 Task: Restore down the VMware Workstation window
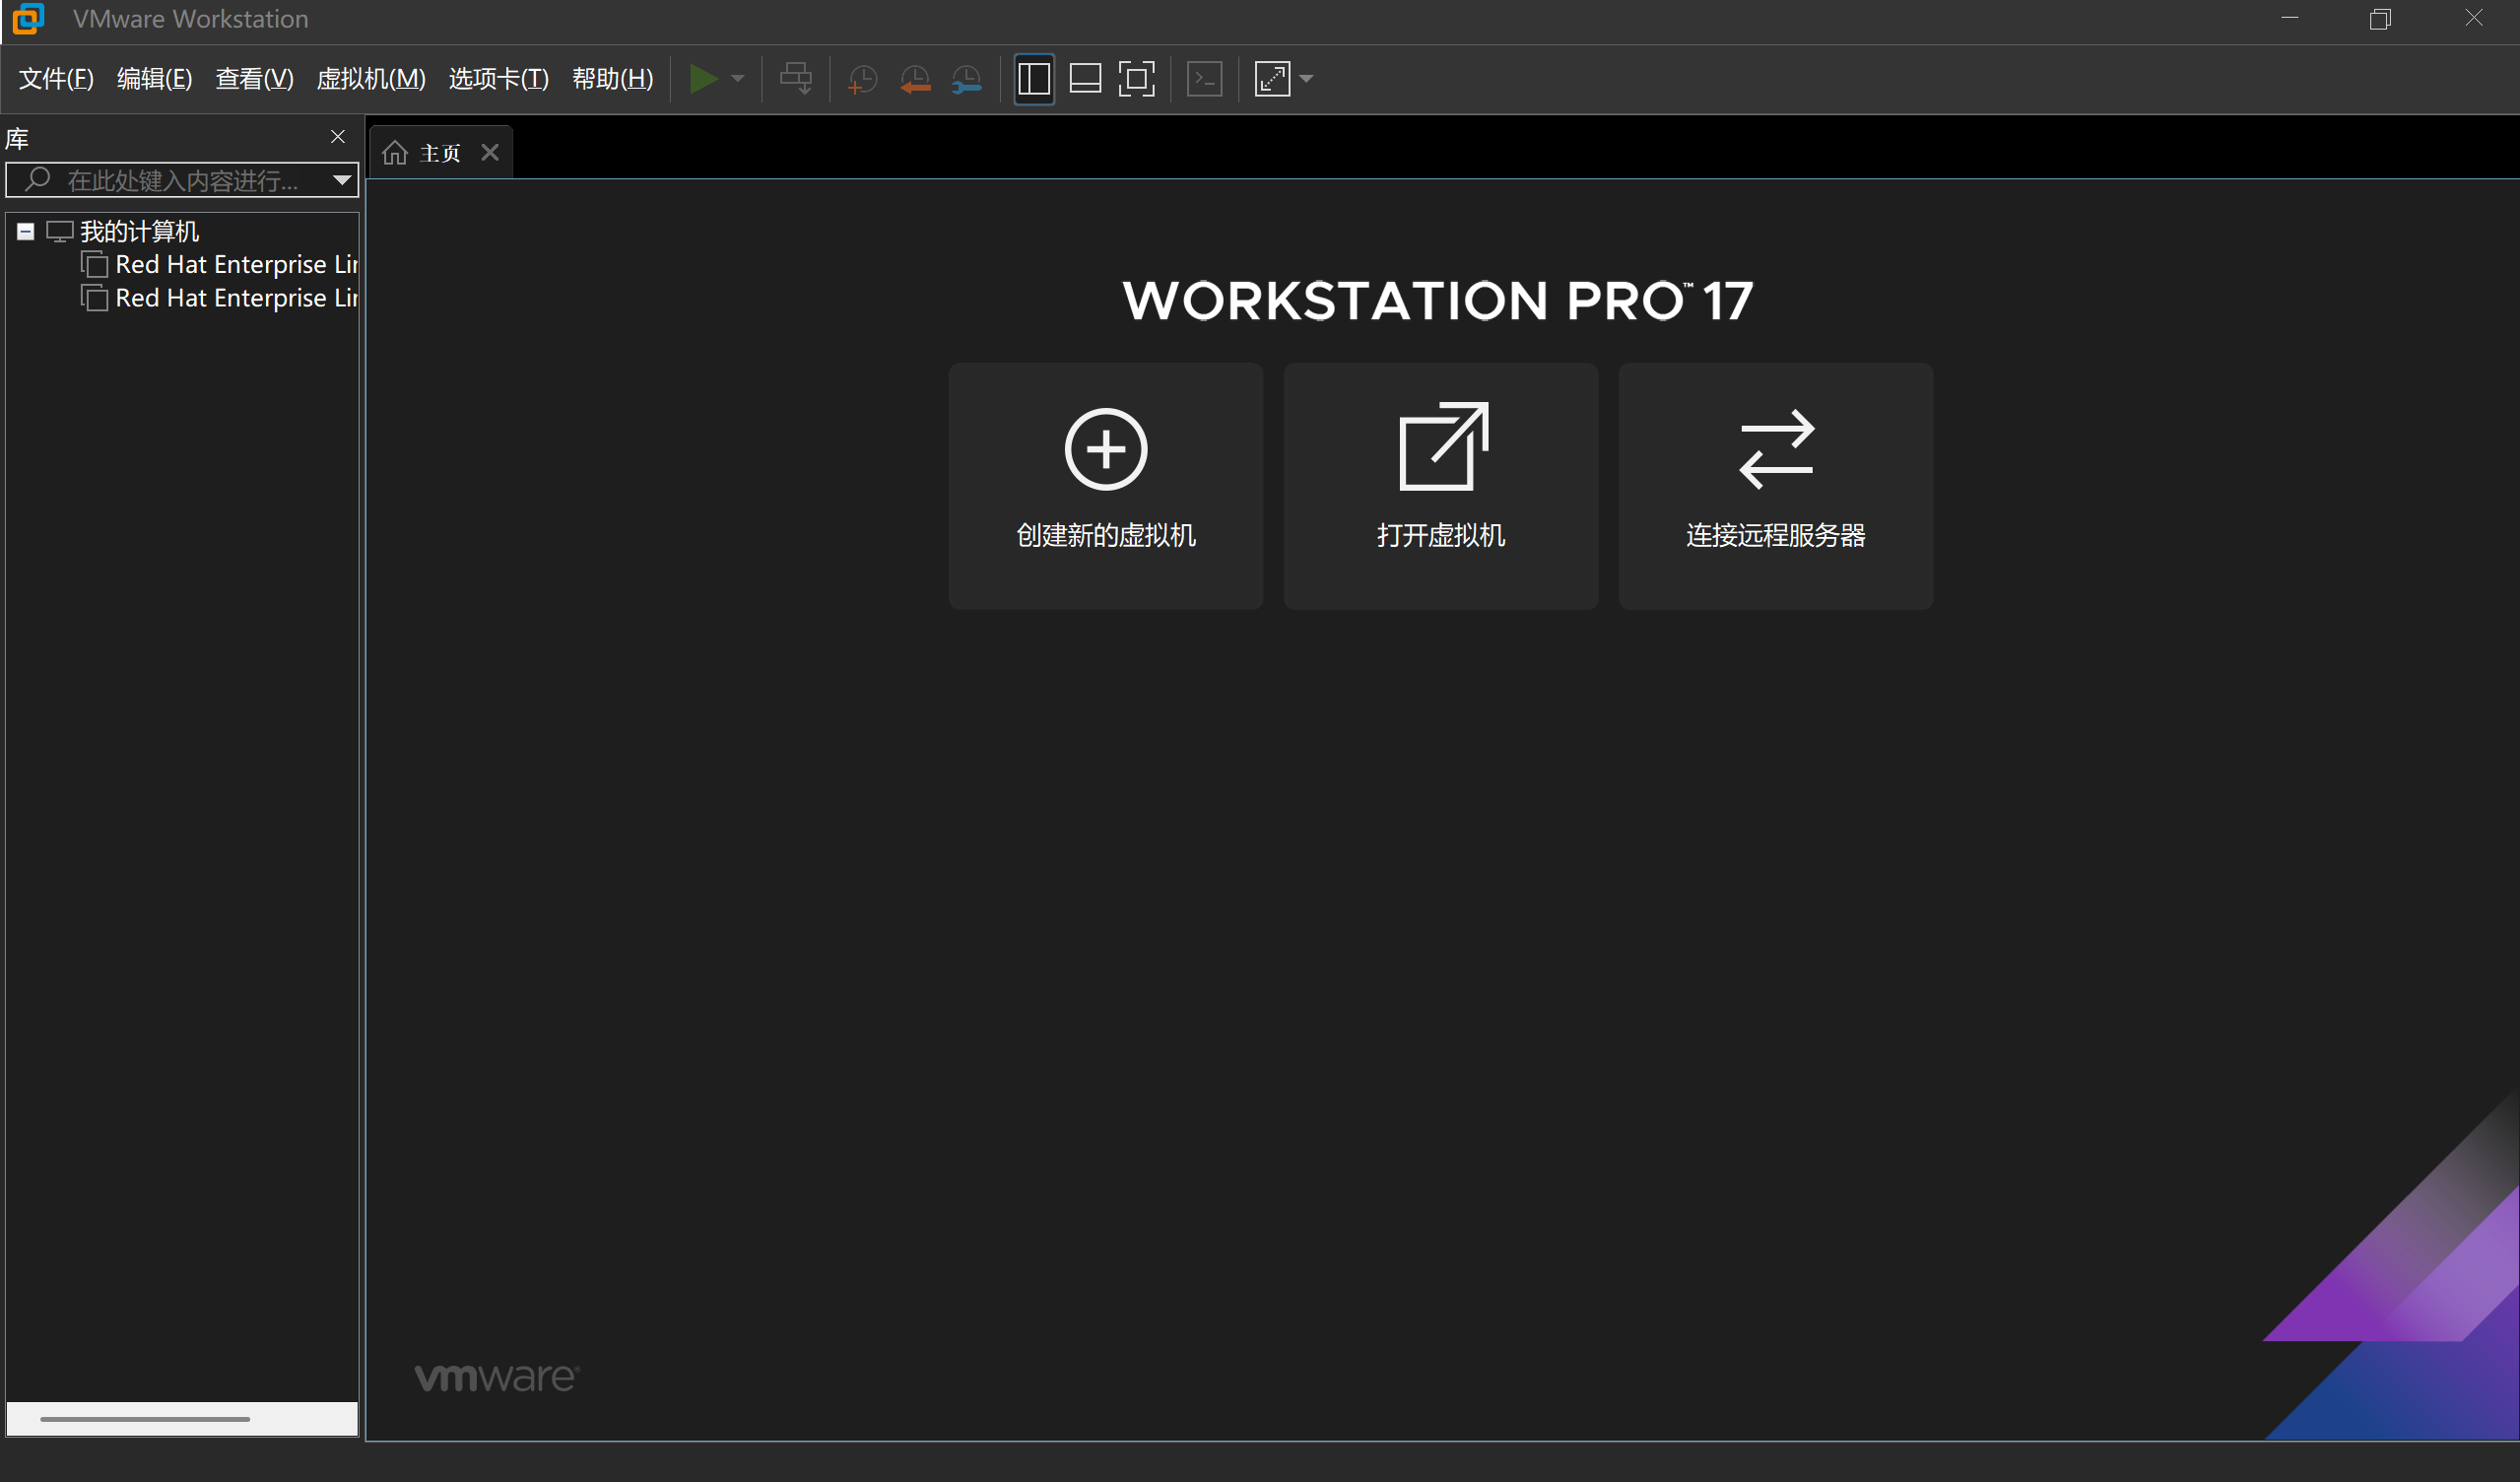click(x=2381, y=19)
